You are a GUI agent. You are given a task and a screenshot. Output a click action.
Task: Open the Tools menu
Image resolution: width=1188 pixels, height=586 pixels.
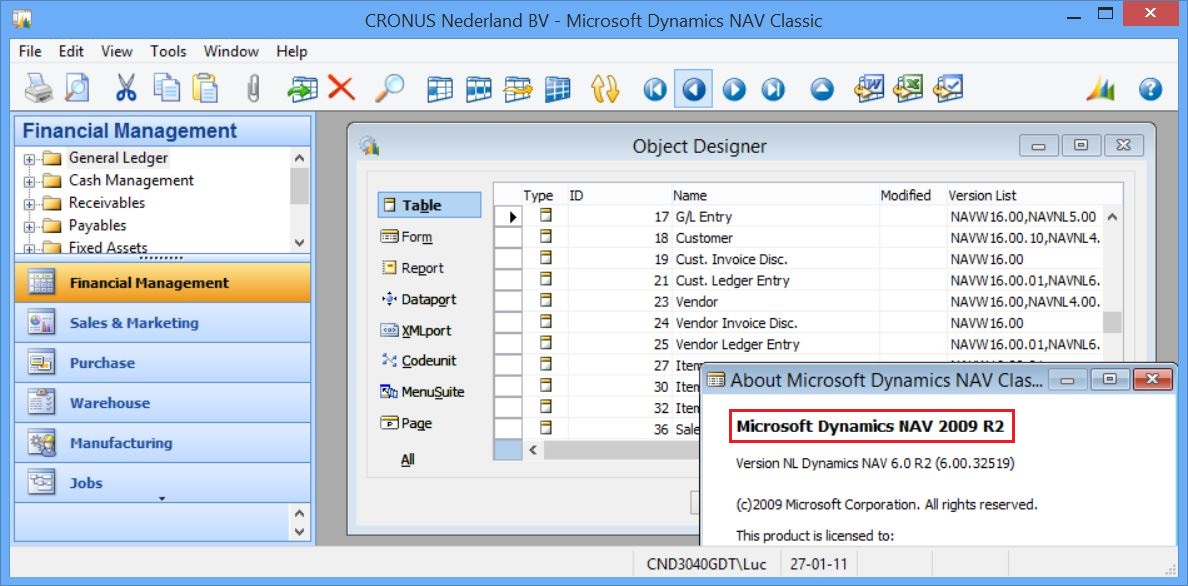(168, 52)
